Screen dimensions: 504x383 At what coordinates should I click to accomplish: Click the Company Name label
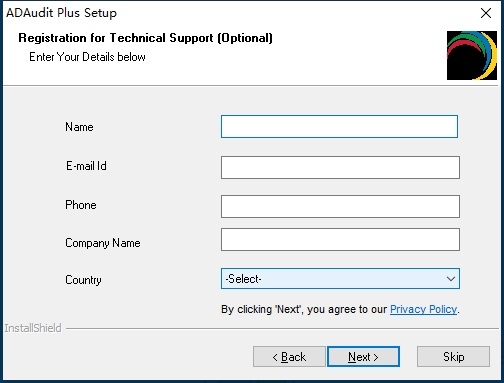pos(103,243)
